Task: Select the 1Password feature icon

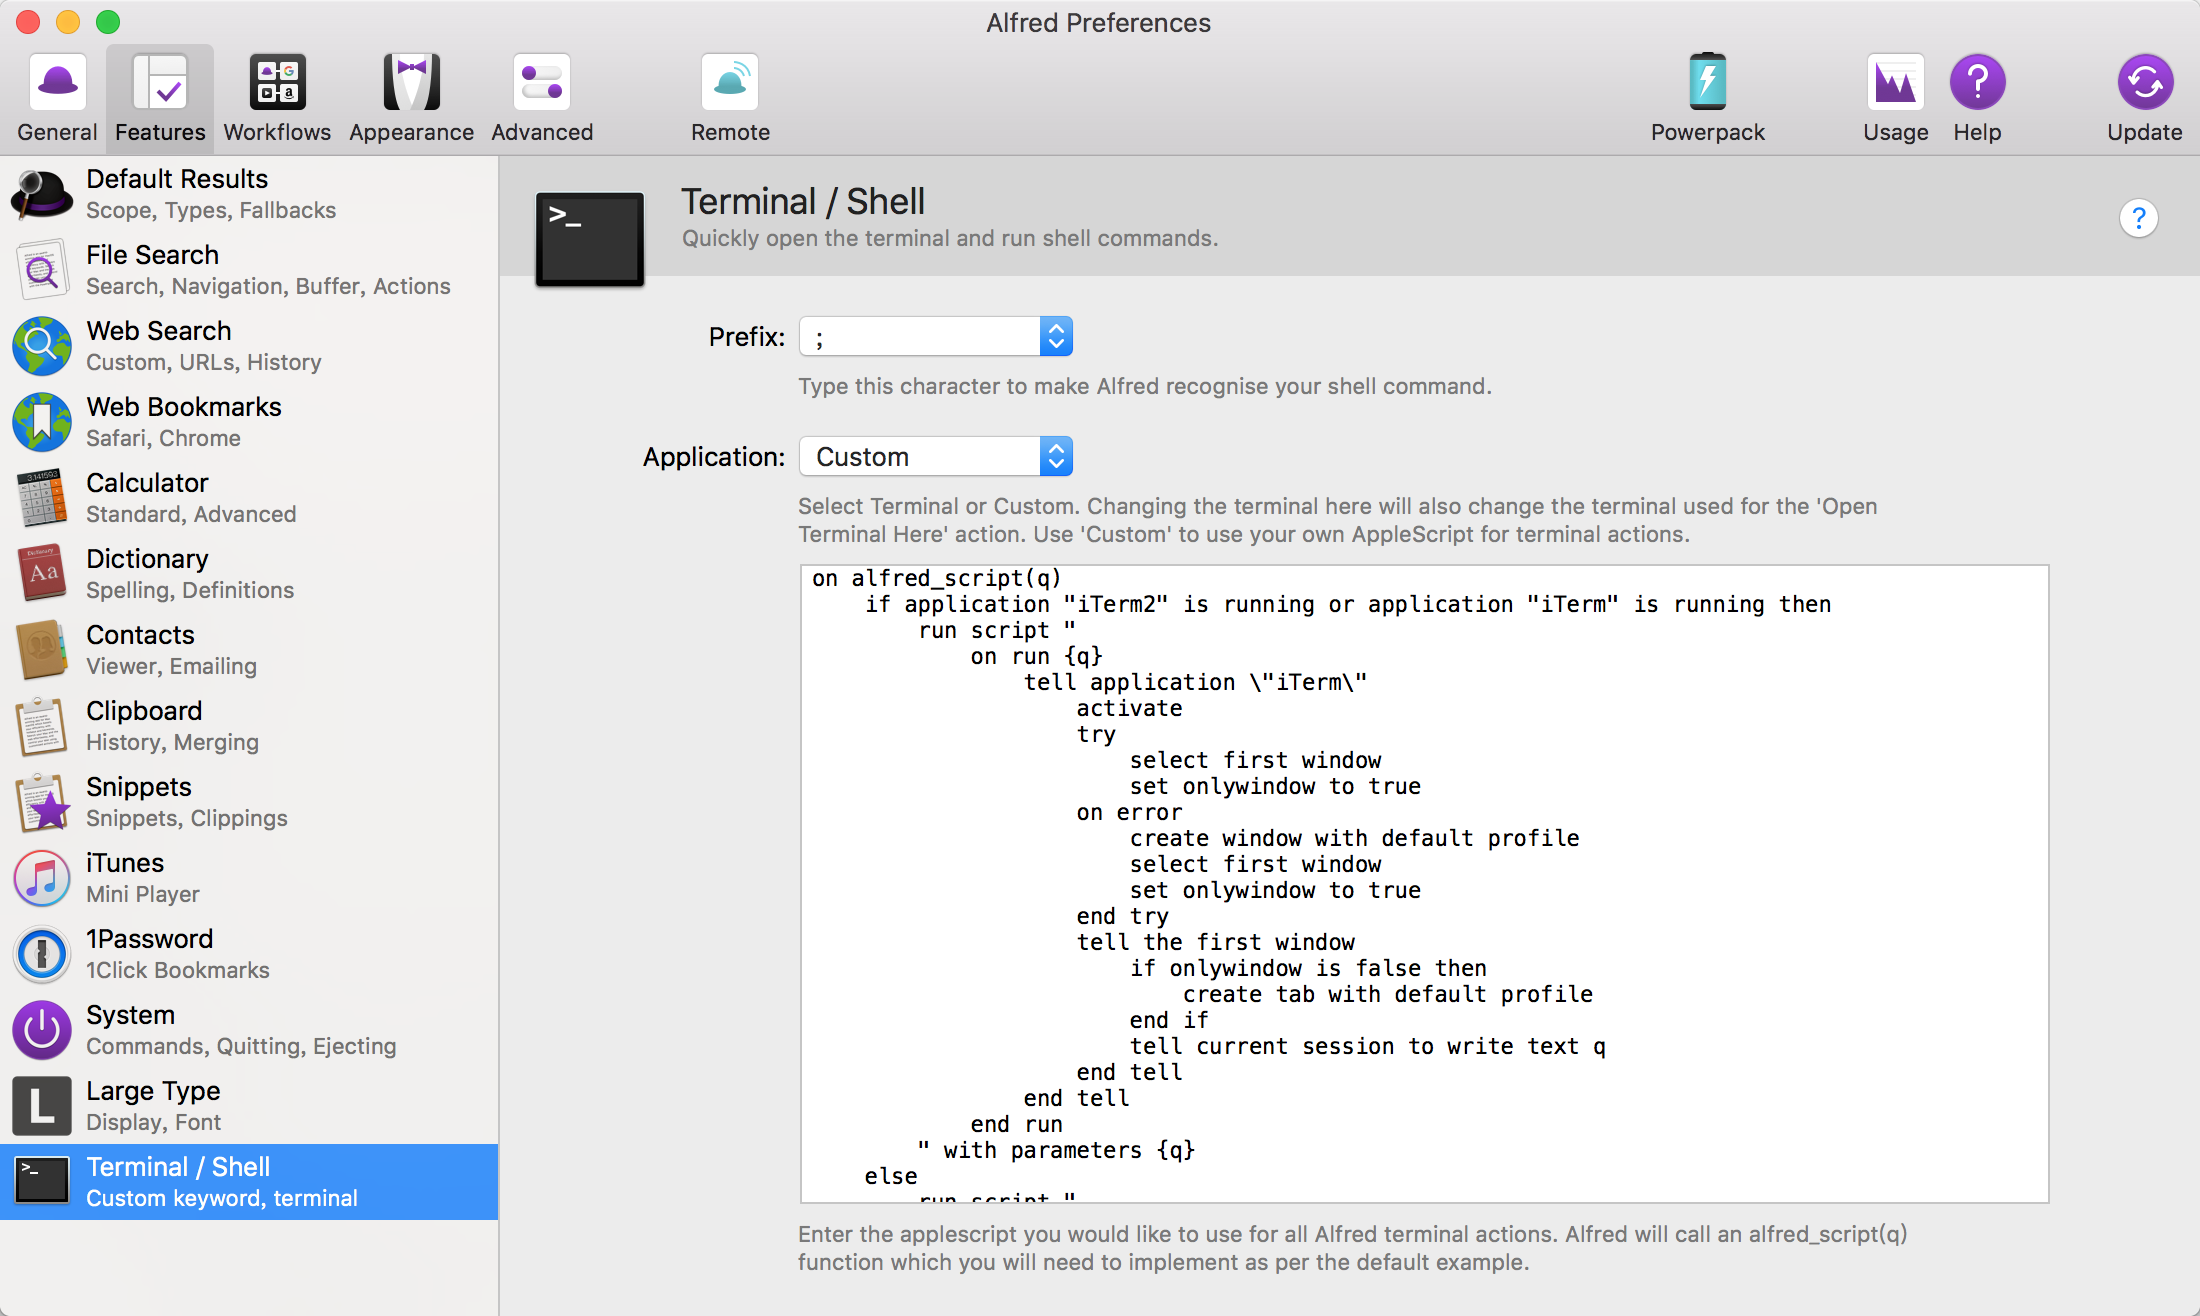Action: point(42,954)
